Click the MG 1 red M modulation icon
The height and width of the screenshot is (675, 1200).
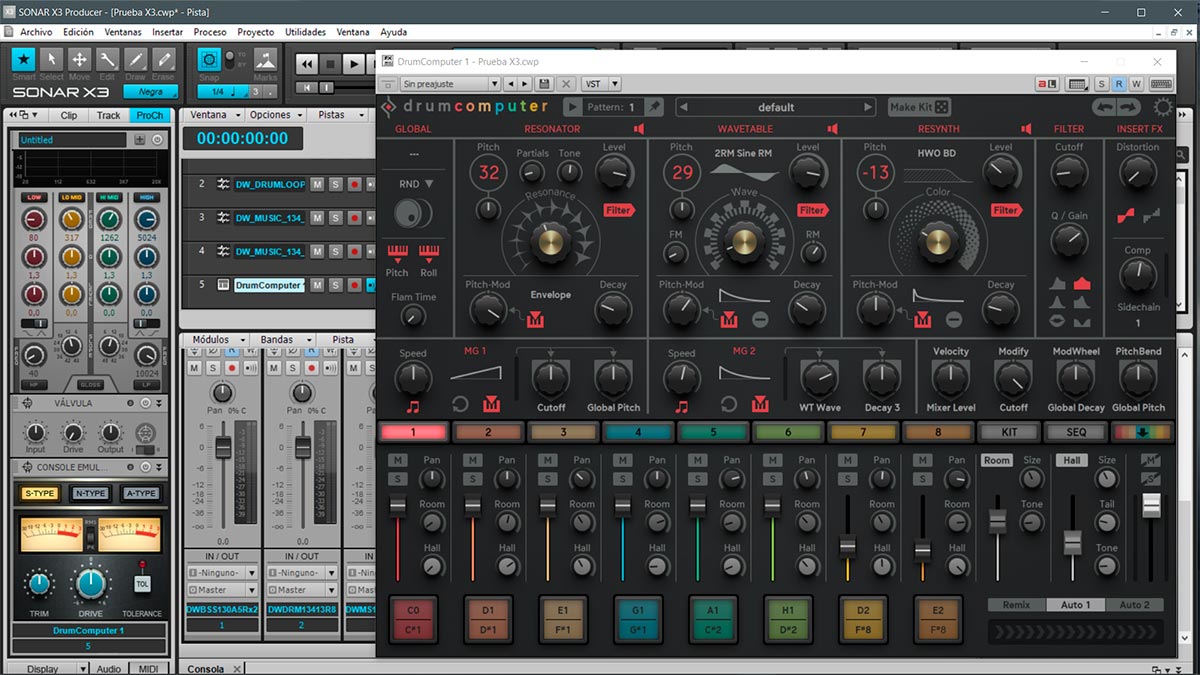tap(491, 405)
